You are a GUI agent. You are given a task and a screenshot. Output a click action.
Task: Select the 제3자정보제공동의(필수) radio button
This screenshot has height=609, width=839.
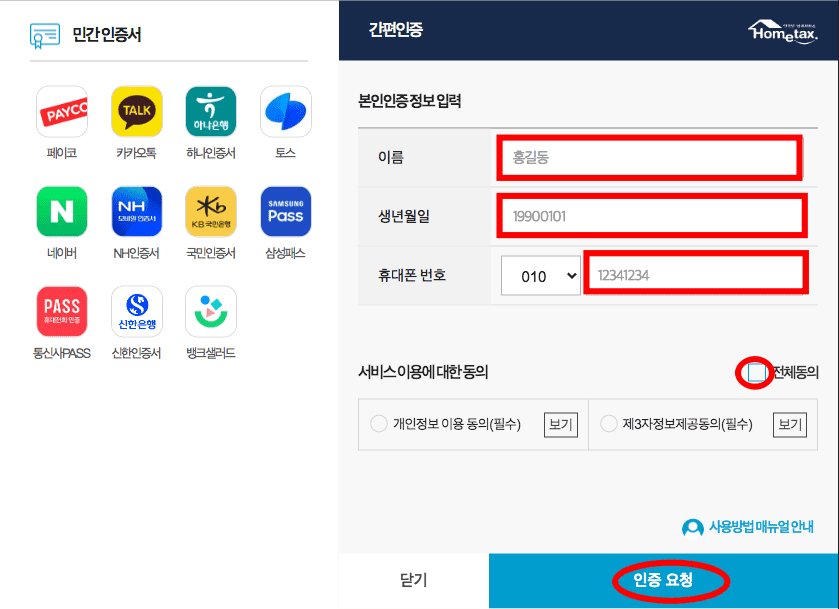[609, 424]
